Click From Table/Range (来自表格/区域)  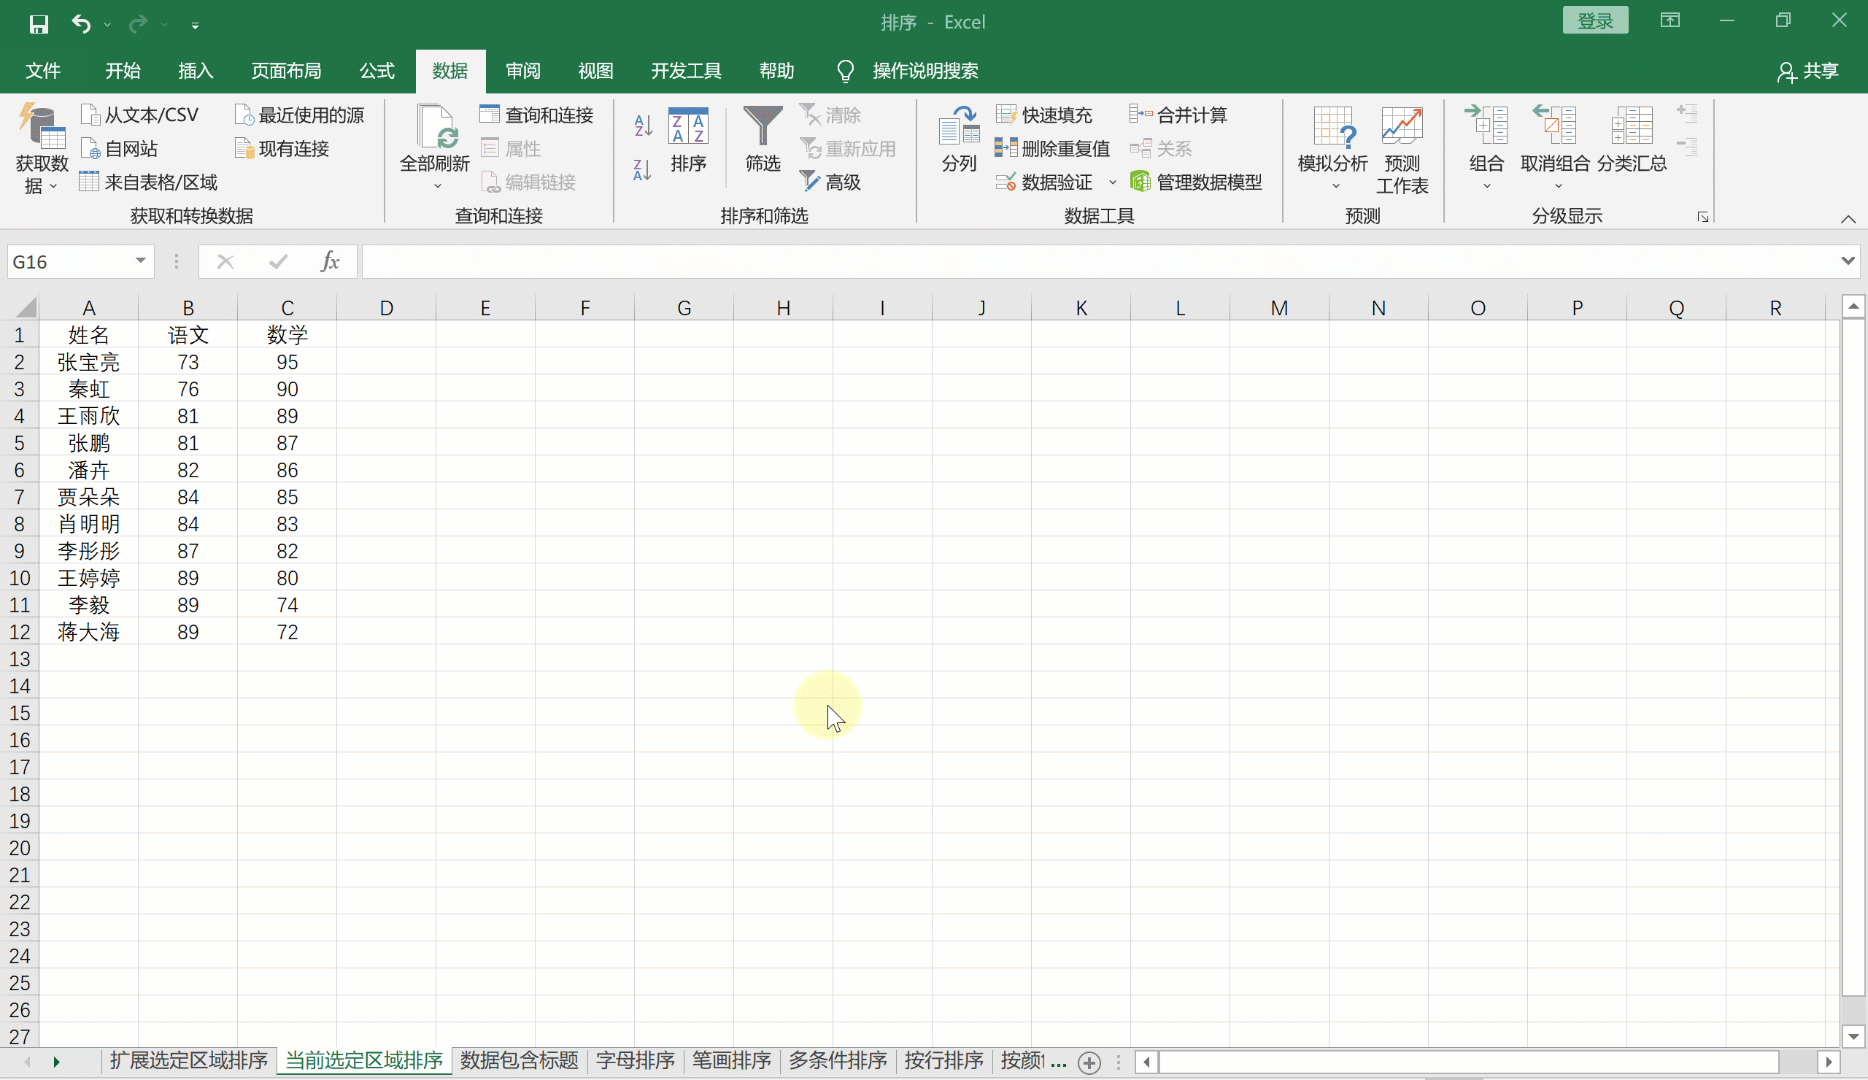[x=148, y=182]
